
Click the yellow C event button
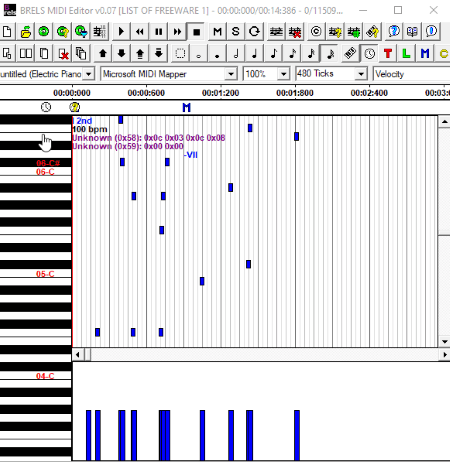point(443,53)
